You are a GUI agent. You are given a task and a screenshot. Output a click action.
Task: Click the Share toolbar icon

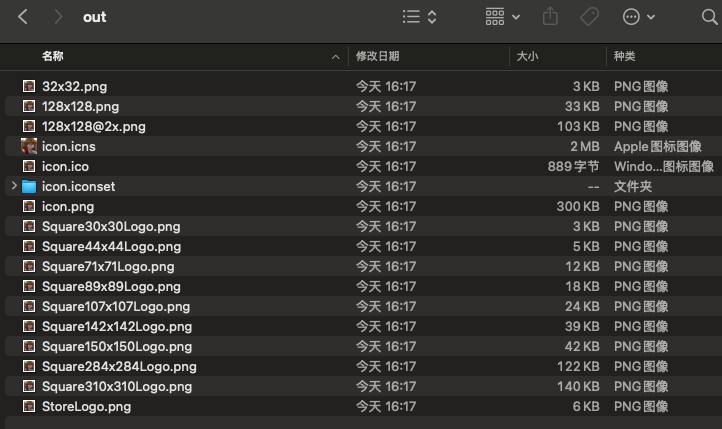tap(550, 17)
